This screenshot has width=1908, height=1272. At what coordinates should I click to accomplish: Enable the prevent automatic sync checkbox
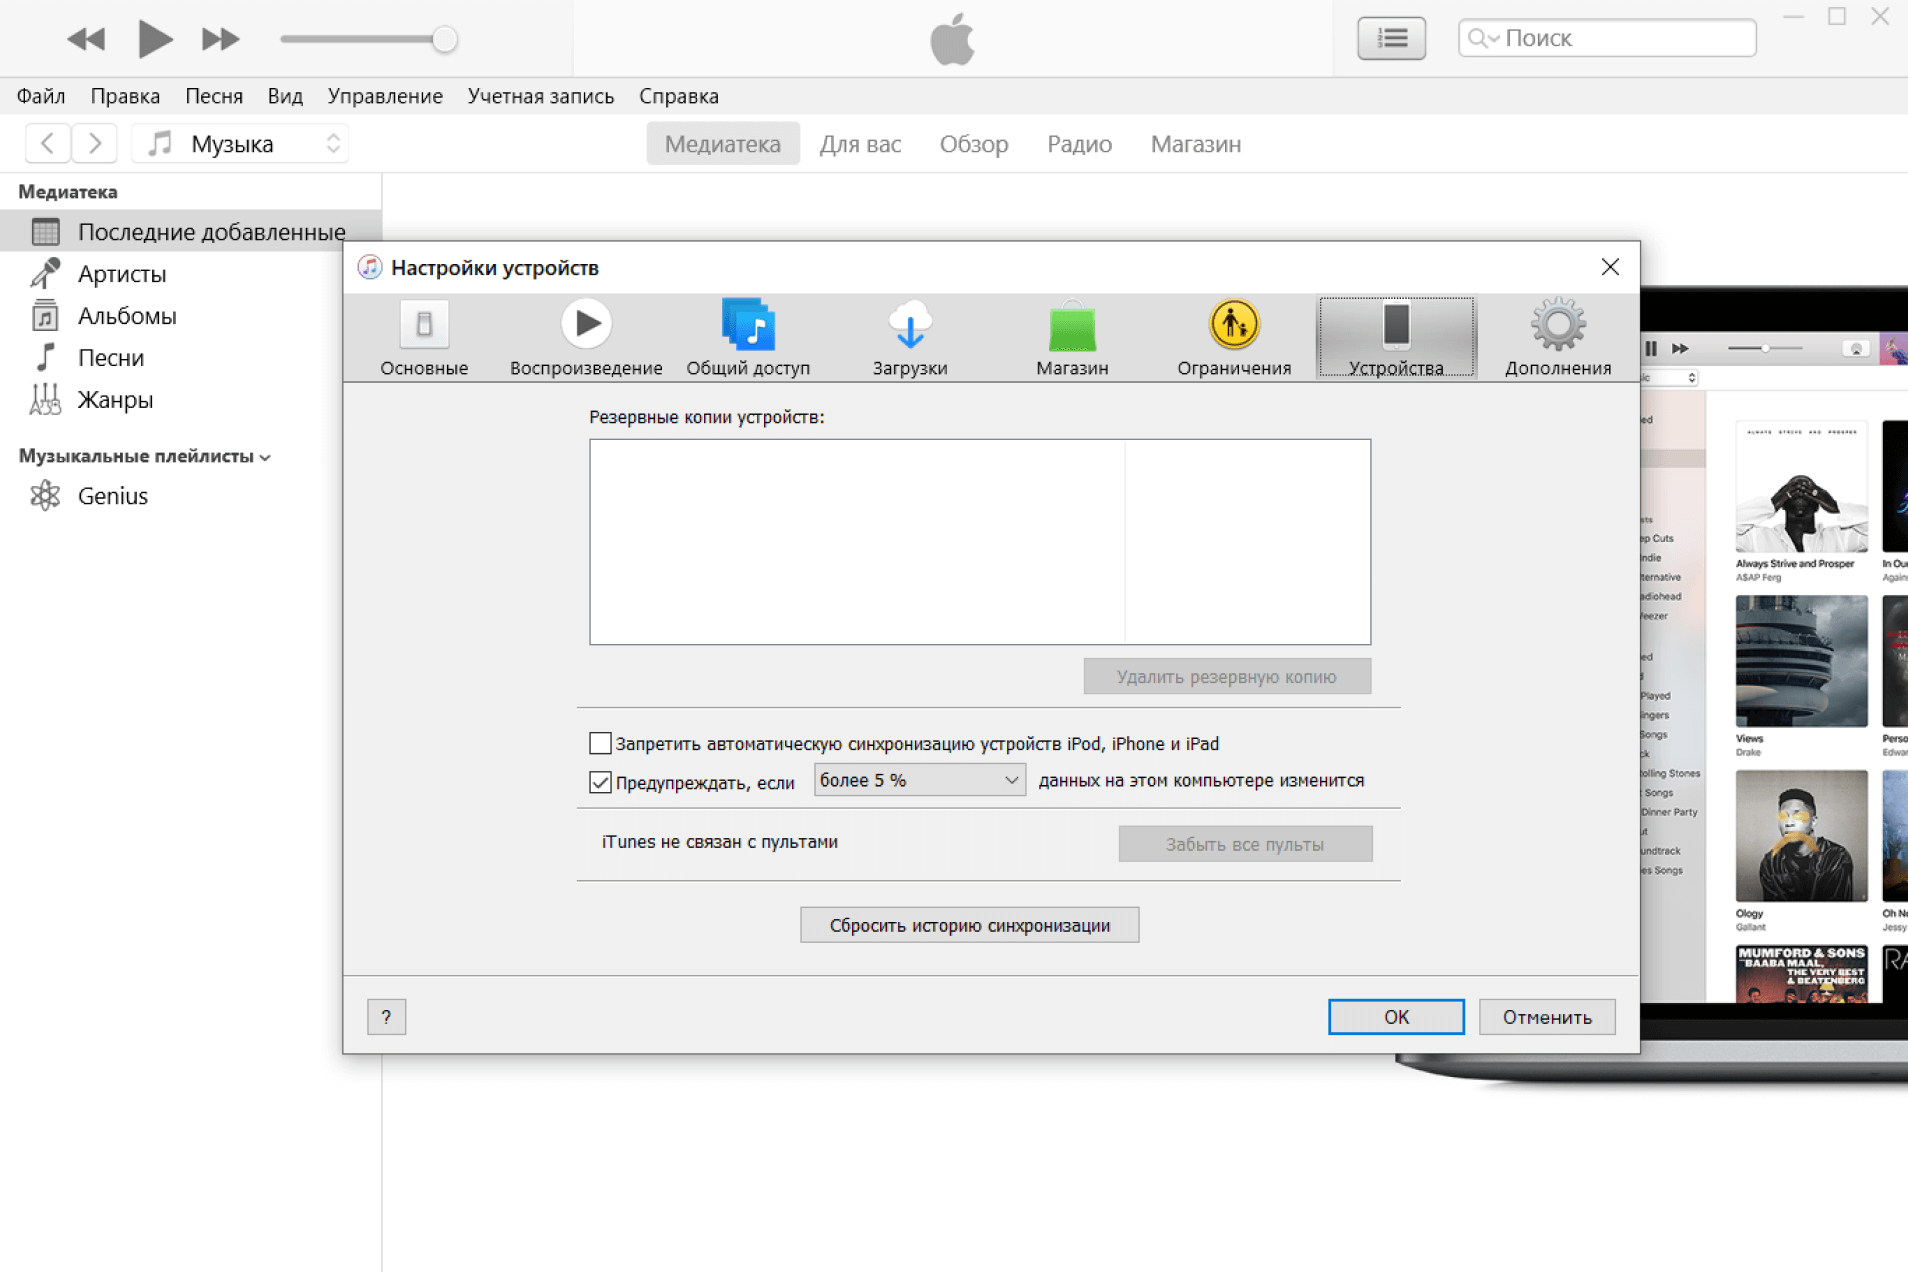tap(600, 743)
